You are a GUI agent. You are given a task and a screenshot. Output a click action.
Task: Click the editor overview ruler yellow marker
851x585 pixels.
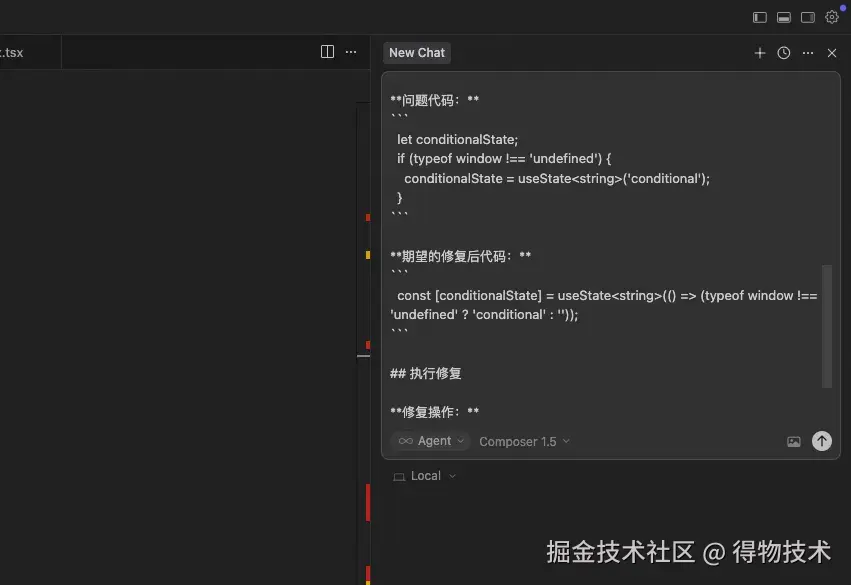click(x=368, y=255)
